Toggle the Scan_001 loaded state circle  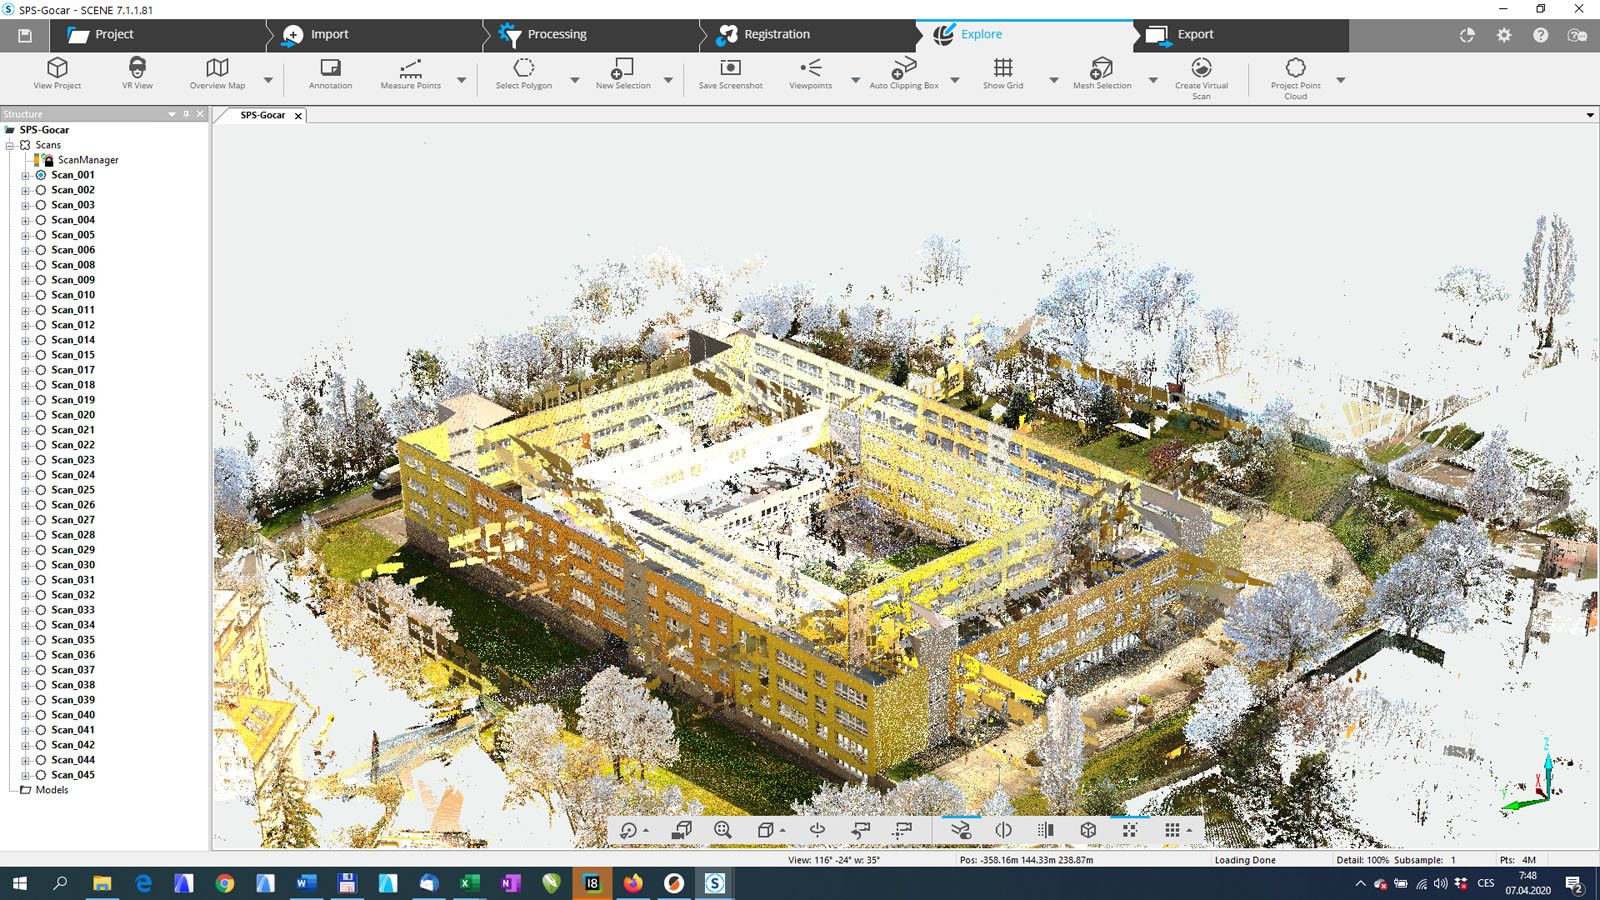click(x=41, y=175)
